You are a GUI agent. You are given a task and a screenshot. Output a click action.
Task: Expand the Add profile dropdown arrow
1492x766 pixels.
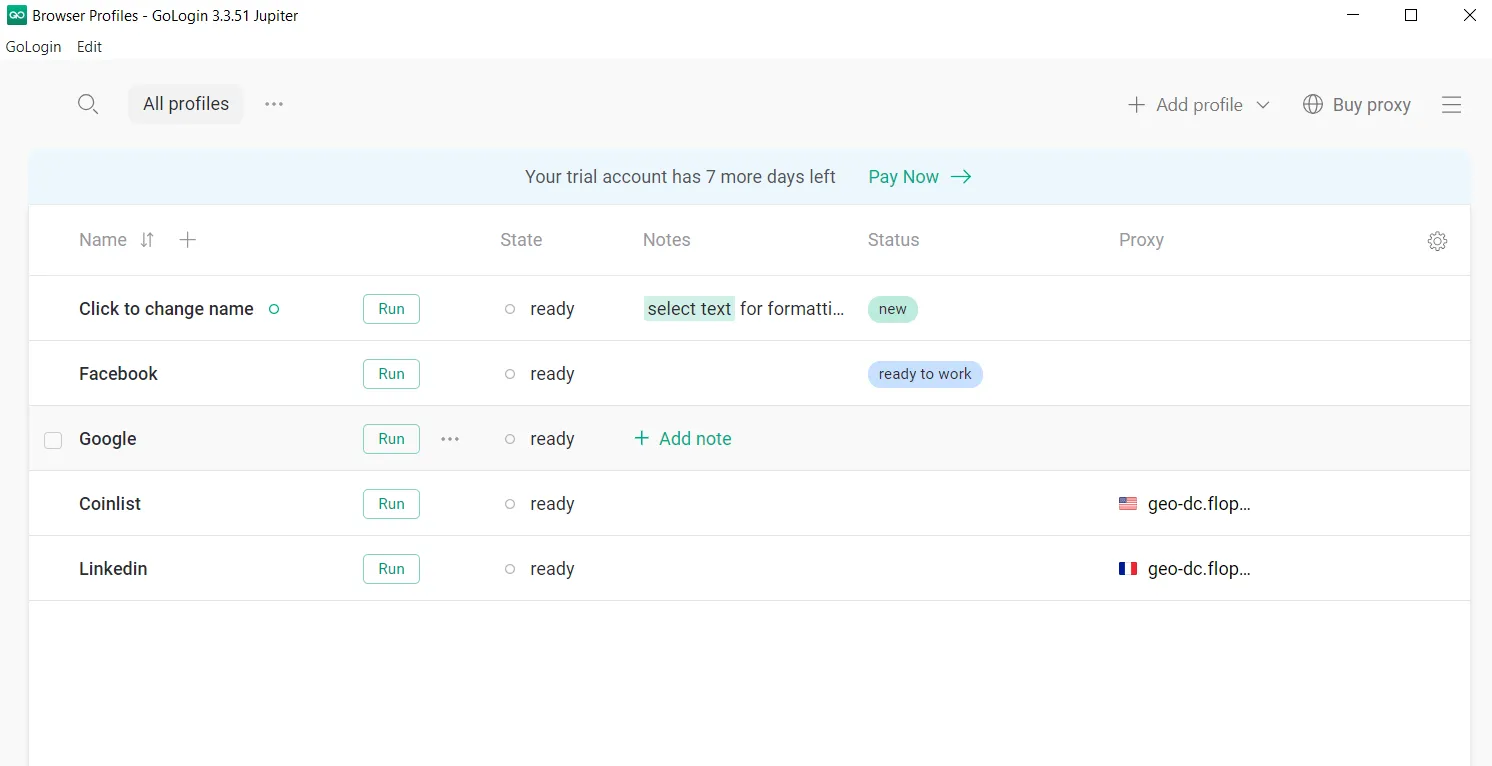point(1263,105)
